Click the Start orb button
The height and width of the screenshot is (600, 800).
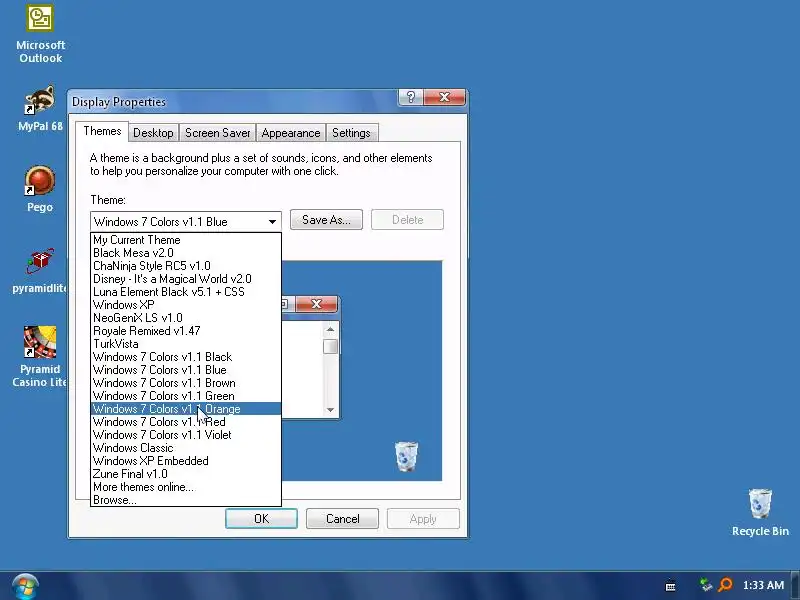[25, 587]
